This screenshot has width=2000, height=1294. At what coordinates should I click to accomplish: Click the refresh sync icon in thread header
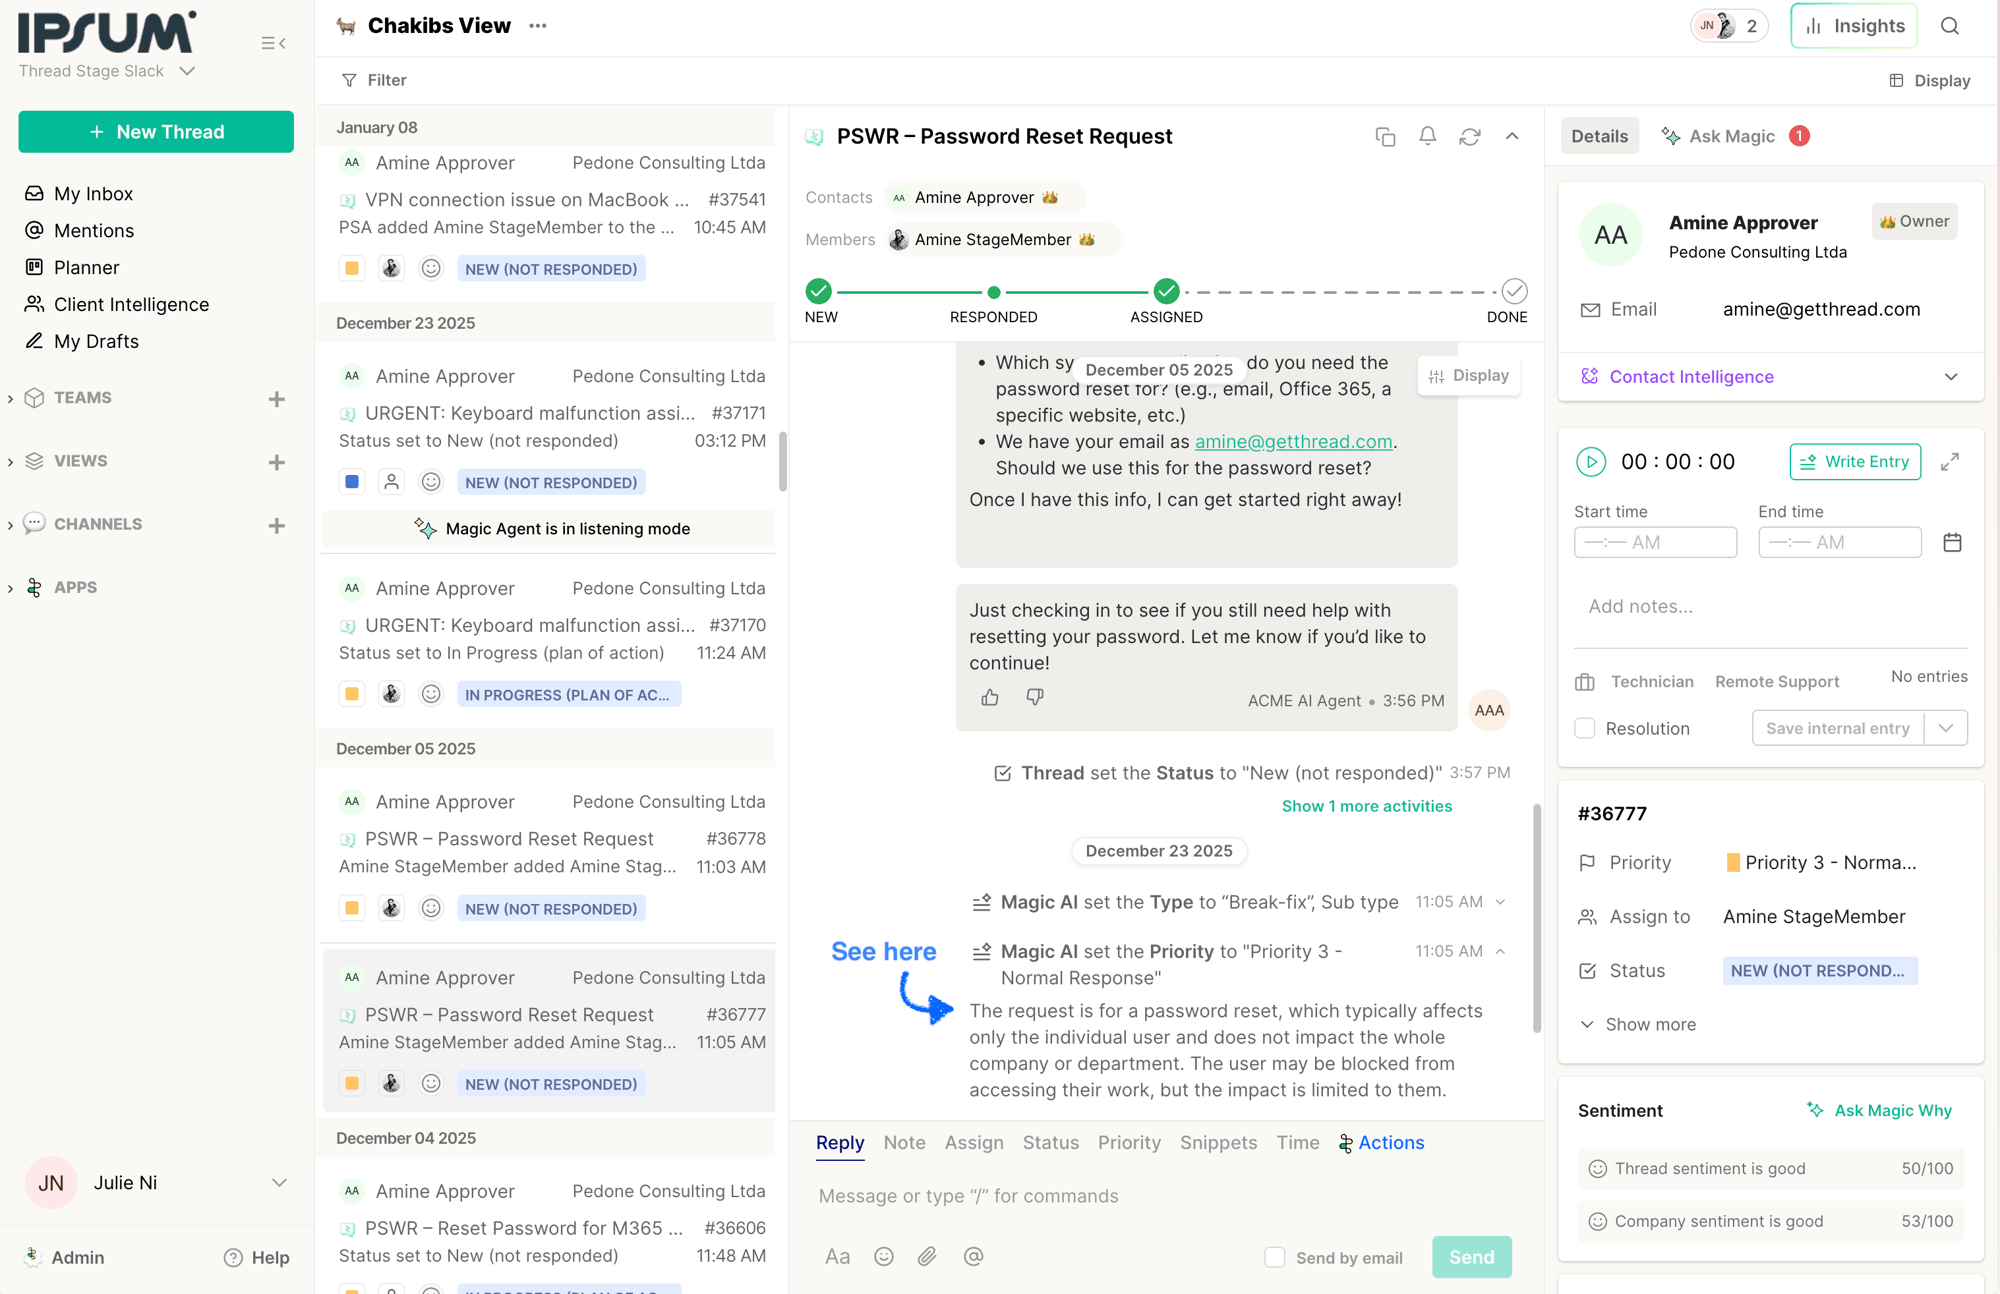click(1469, 137)
